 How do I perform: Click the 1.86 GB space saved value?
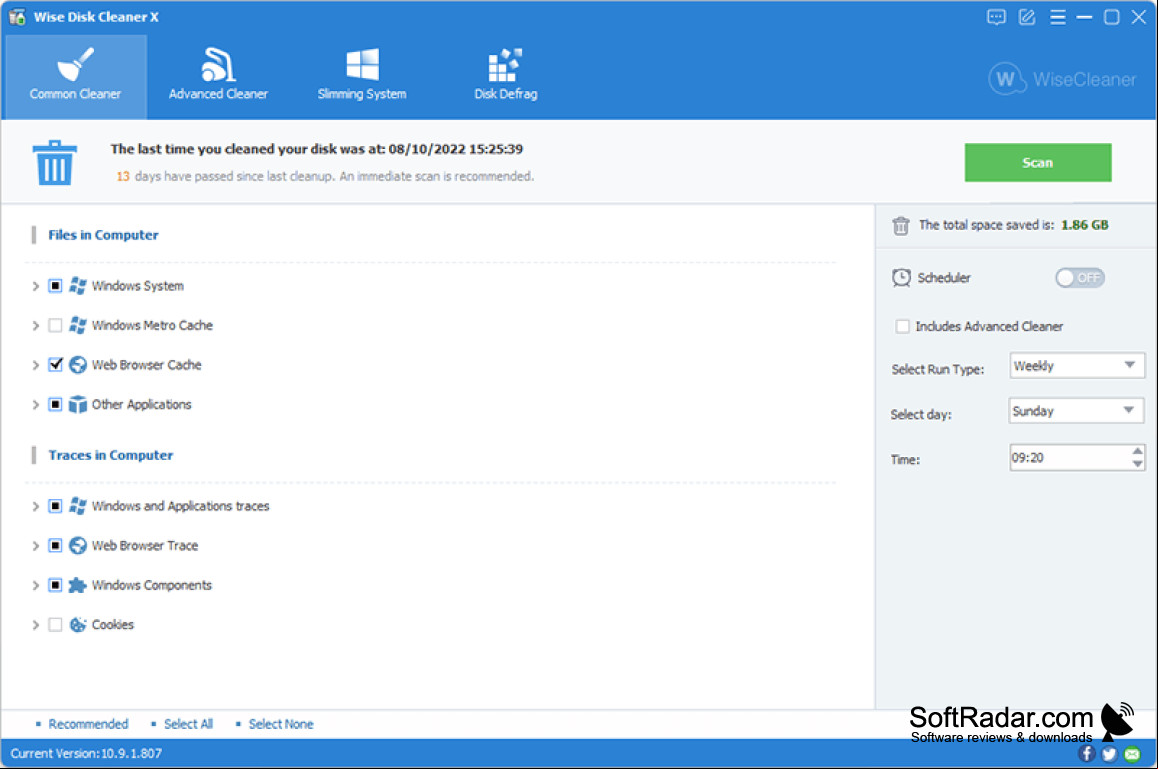coord(1084,225)
